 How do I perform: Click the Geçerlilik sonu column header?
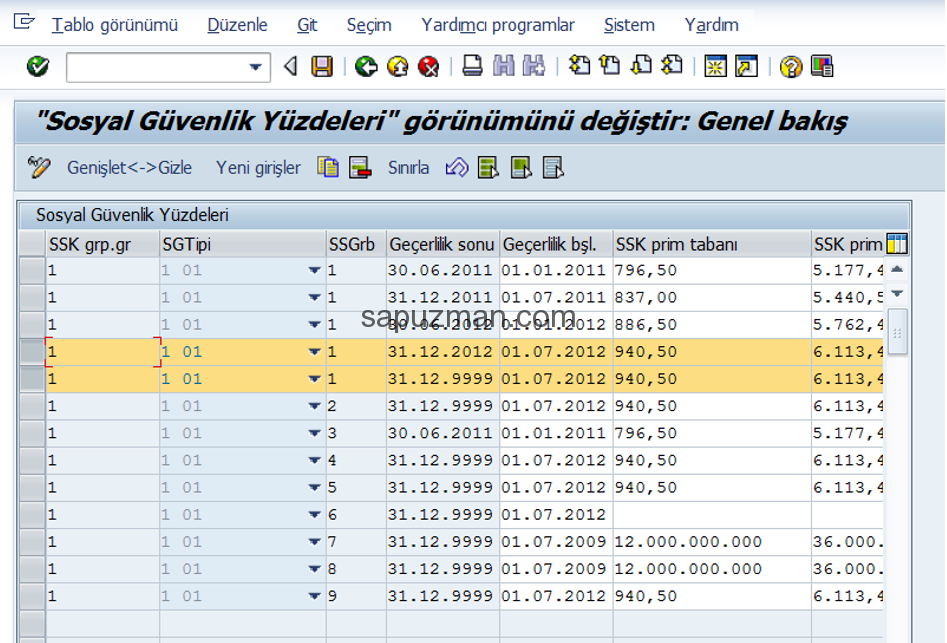point(443,244)
